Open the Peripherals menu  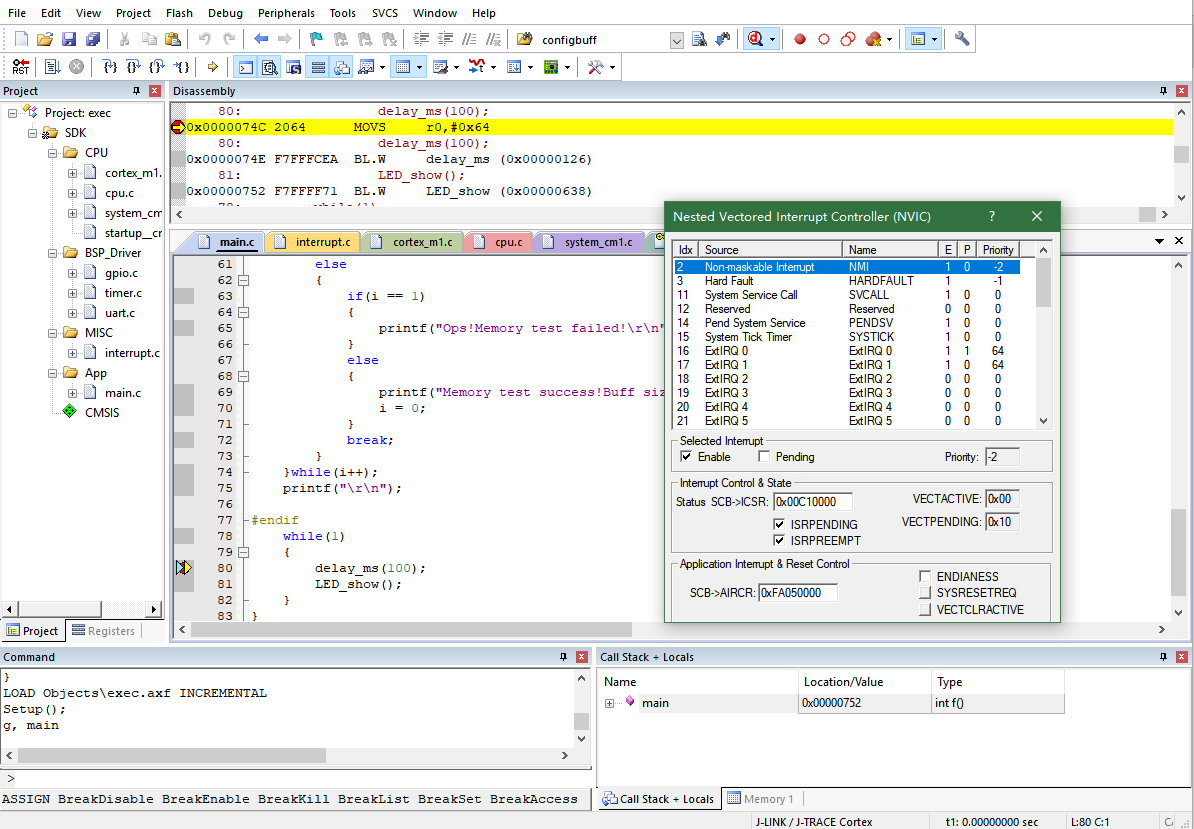tap(286, 13)
